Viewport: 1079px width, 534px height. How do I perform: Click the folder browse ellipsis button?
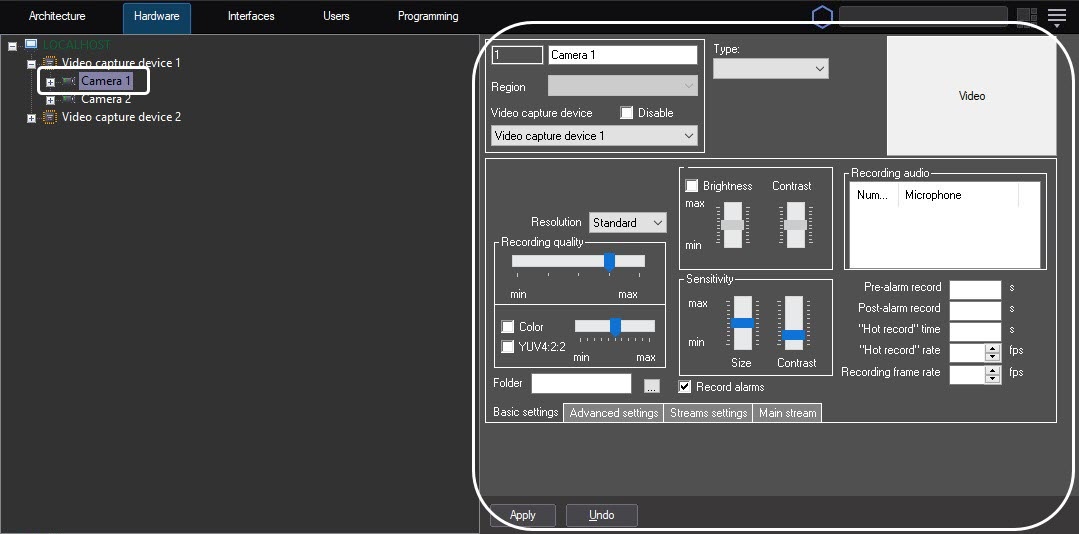(x=651, y=385)
